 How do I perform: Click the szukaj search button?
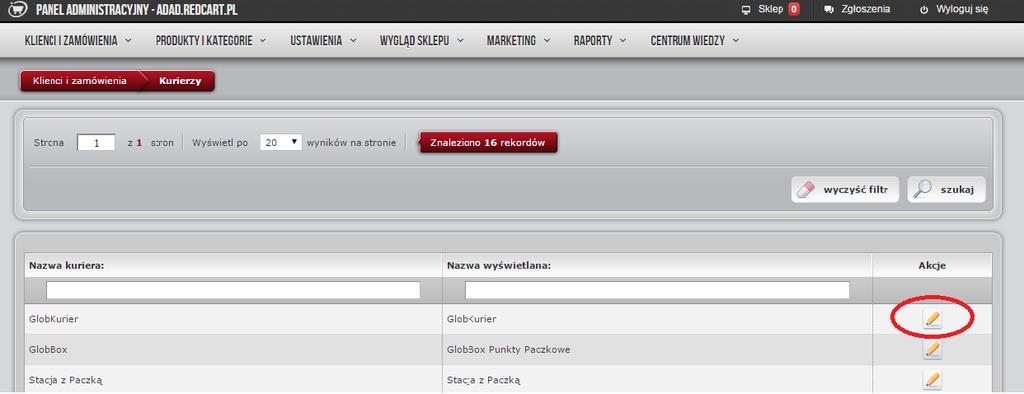[946, 189]
